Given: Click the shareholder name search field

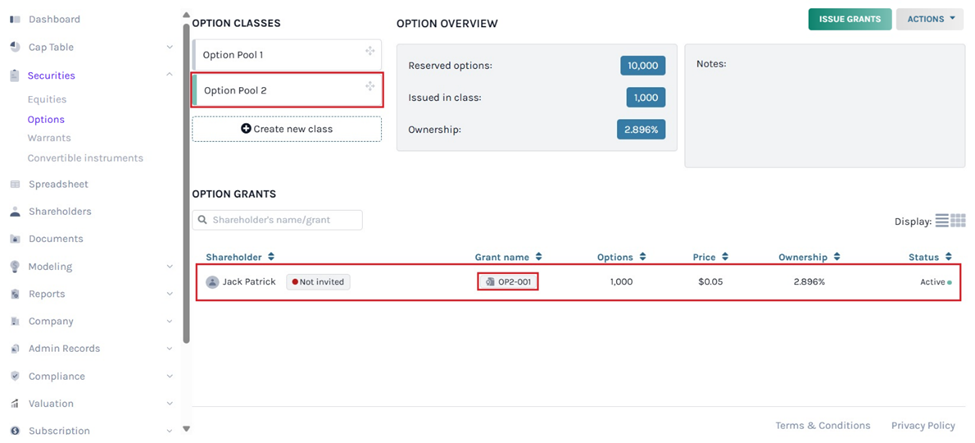Looking at the screenshot, I should [x=277, y=220].
